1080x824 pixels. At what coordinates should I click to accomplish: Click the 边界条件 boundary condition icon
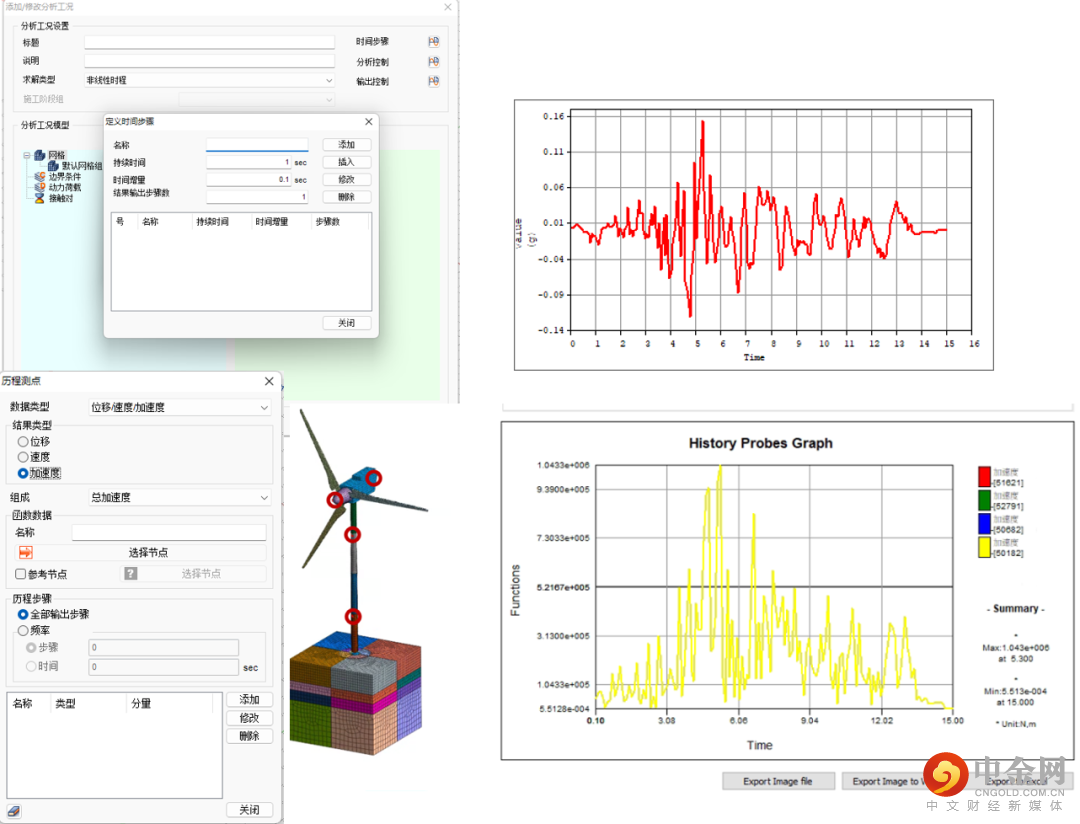tap(40, 177)
